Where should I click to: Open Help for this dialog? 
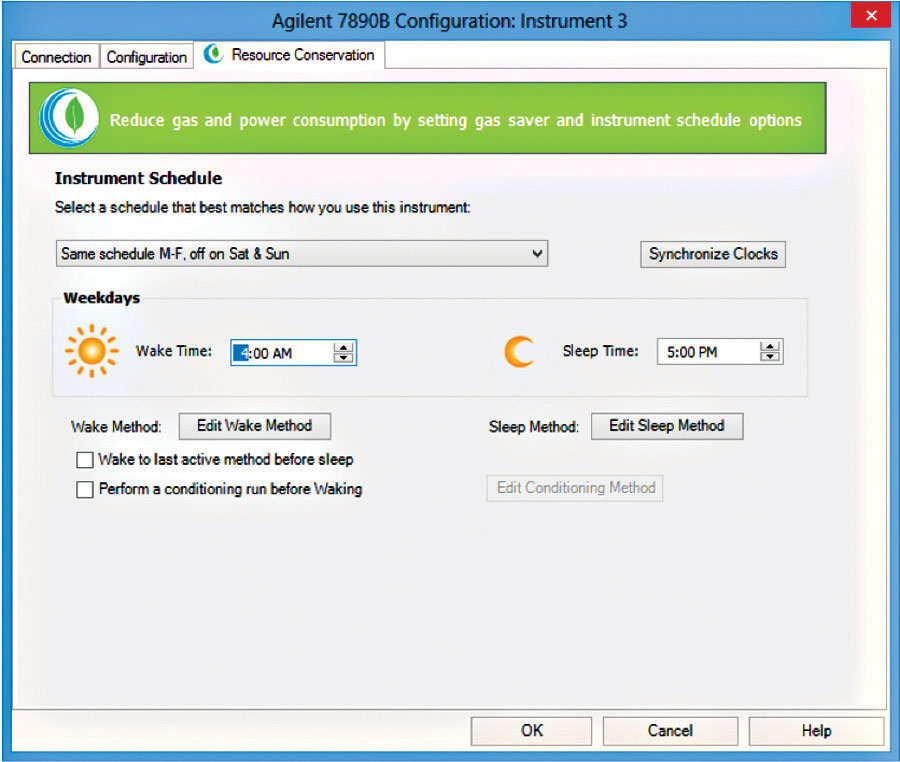click(816, 730)
